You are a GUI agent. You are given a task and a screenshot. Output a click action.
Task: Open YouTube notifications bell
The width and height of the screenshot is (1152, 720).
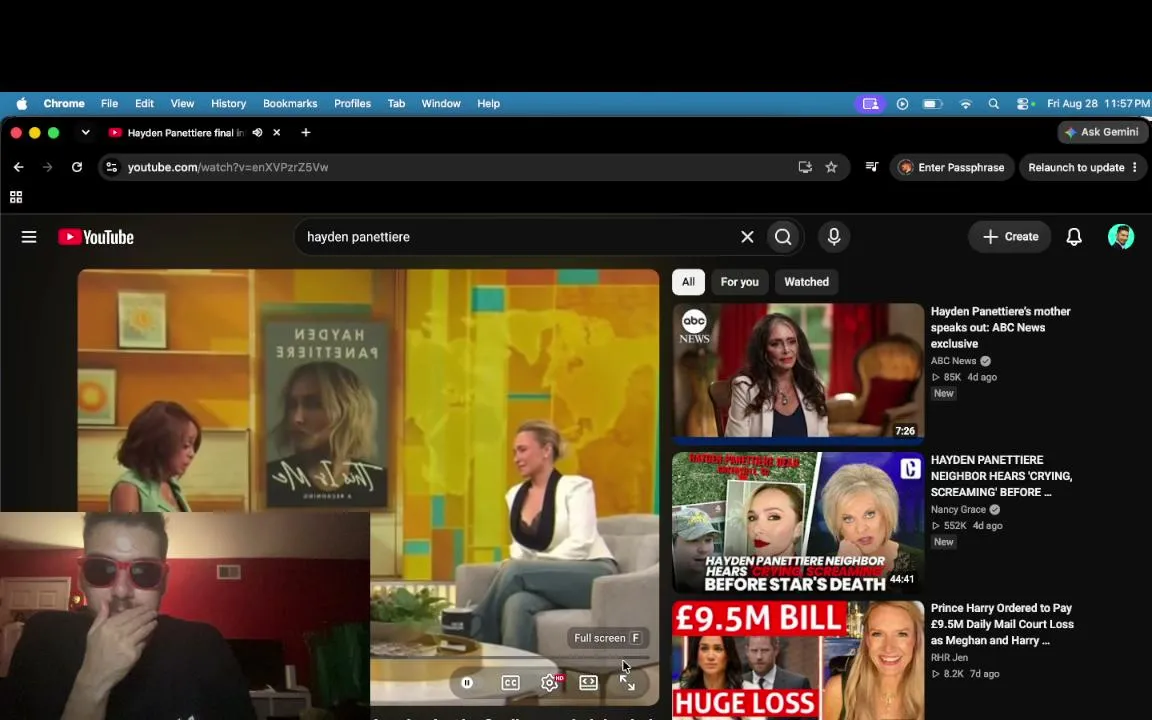coord(1074,237)
